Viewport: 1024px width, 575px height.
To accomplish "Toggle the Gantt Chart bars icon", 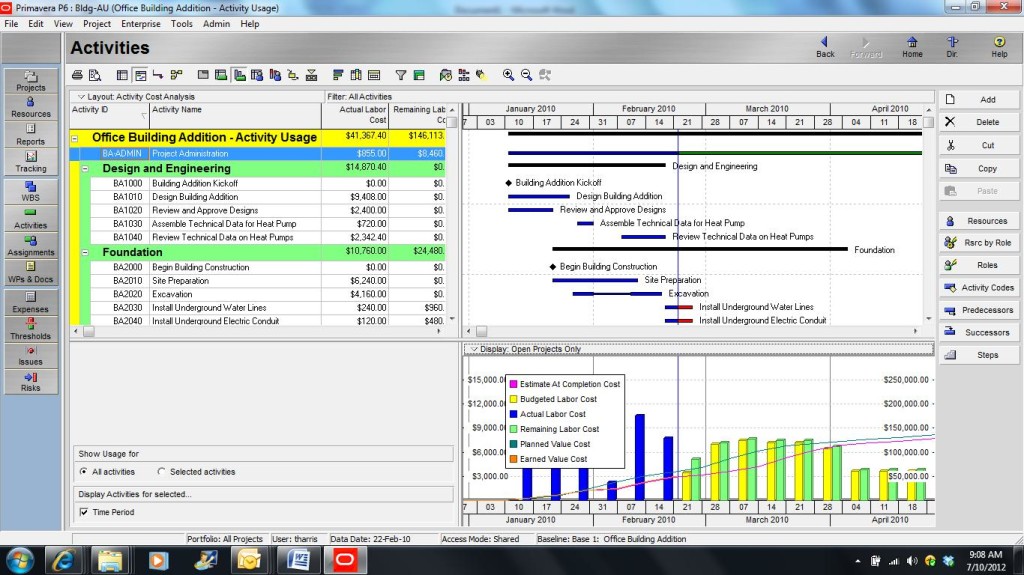I will [140, 75].
